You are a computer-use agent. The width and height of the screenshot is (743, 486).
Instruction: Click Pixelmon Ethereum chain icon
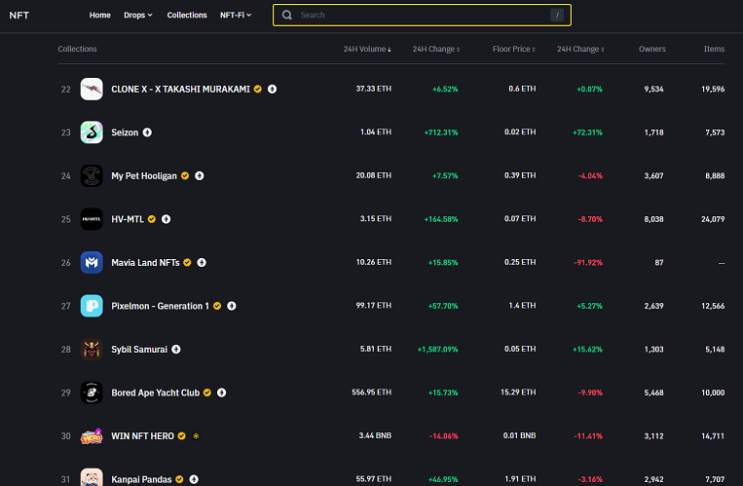(232, 306)
